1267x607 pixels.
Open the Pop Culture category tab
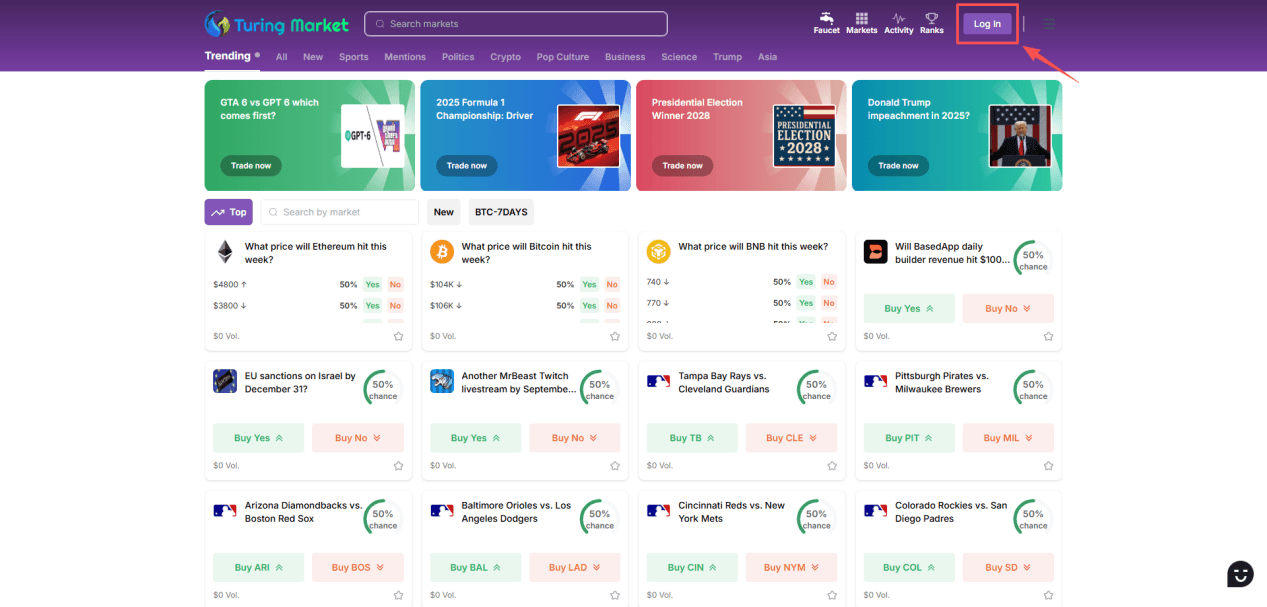click(563, 57)
